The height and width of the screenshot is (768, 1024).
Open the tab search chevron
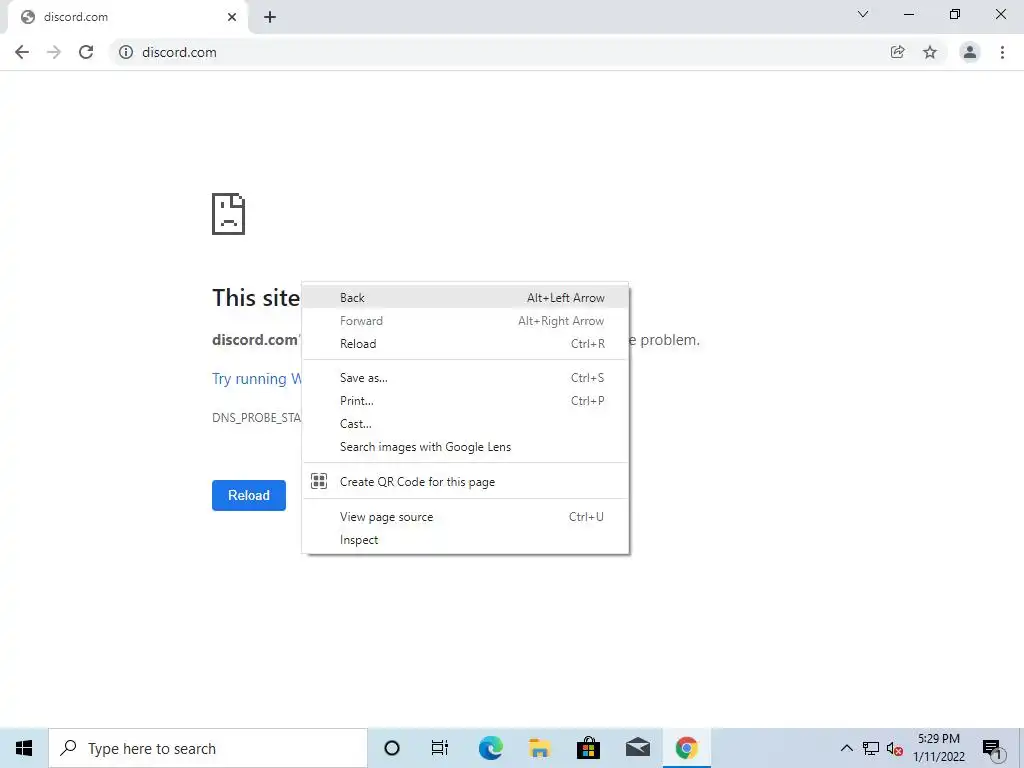tap(863, 14)
